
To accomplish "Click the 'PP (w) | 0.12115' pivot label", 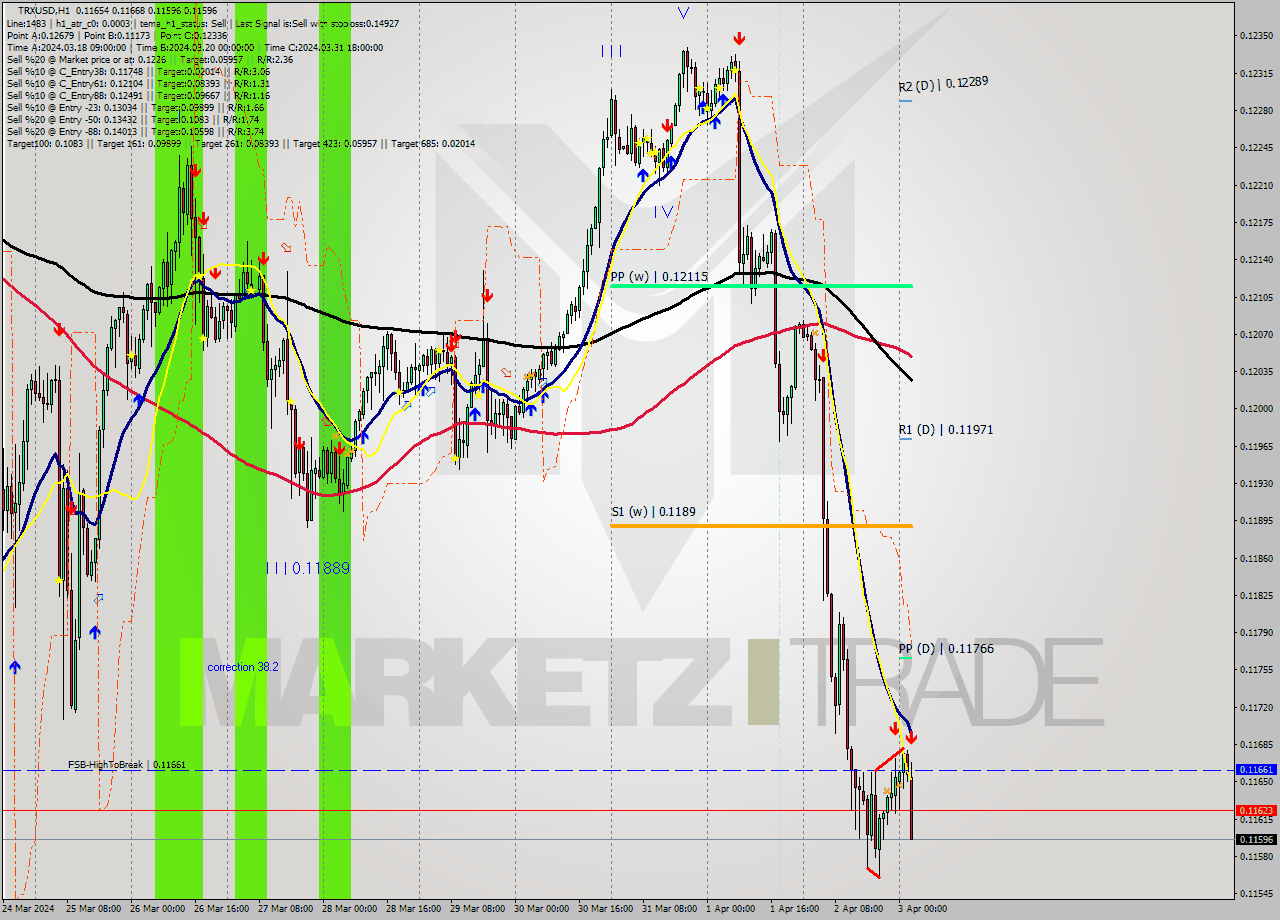I will (659, 276).
